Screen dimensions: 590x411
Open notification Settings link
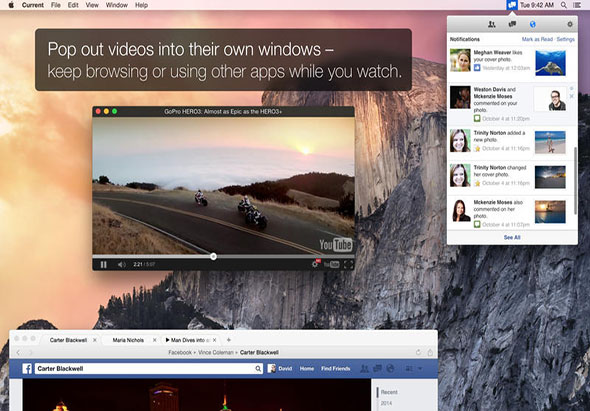(x=566, y=39)
